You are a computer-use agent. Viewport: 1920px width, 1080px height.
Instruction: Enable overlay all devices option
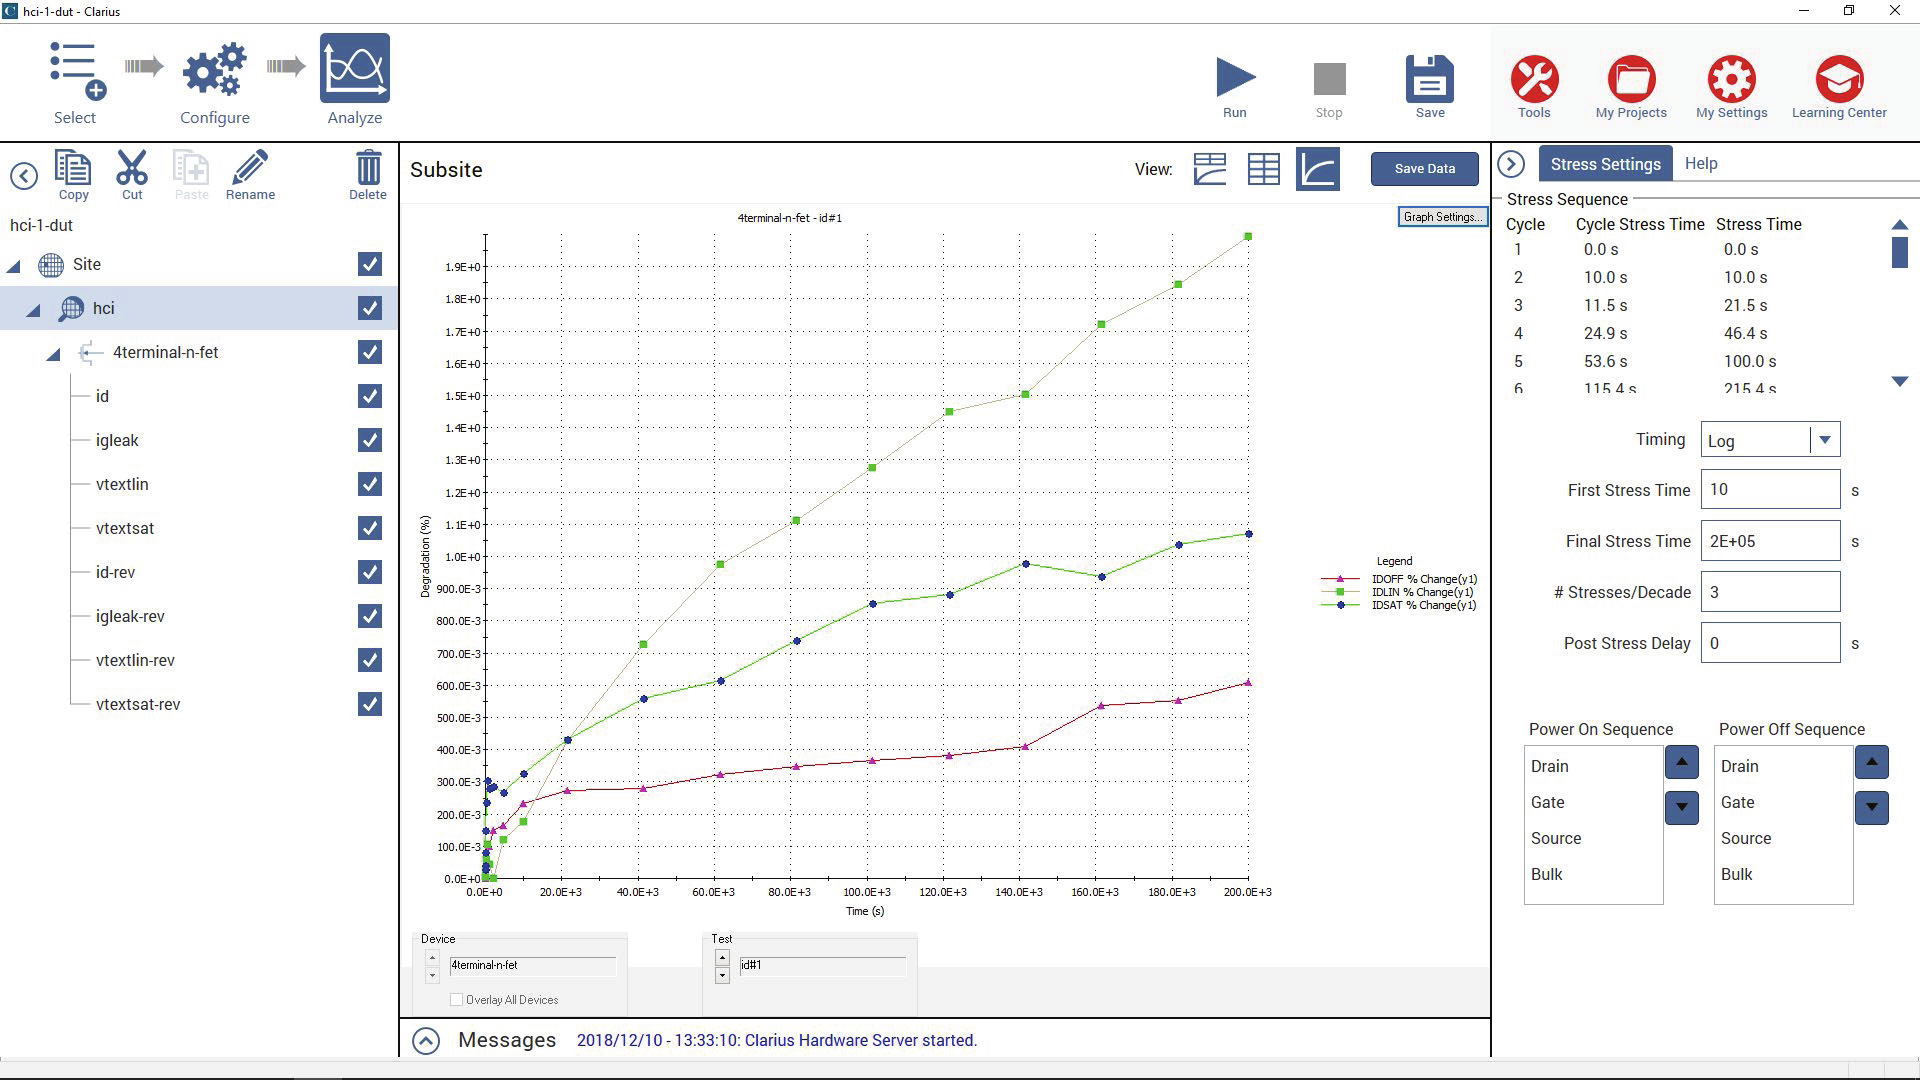click(x=458, y=1000)
